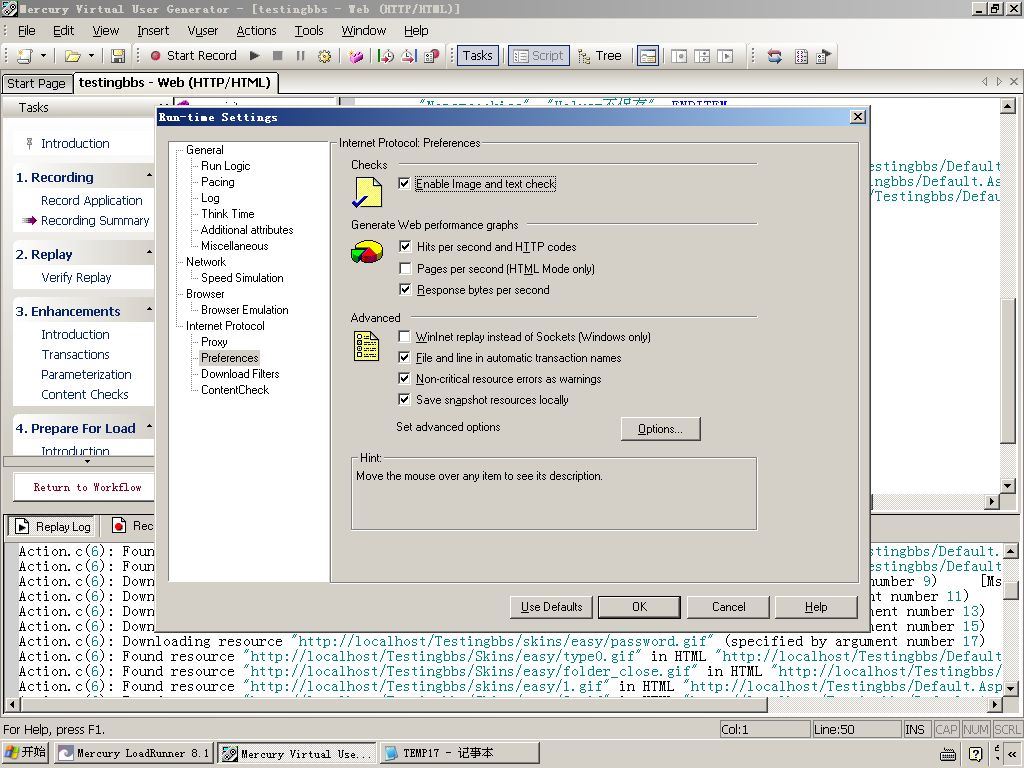The width and height of the screenshot is (1024, 768).
Task: Click the third snapshot layout icon
Action: click(x=725, y=56)
